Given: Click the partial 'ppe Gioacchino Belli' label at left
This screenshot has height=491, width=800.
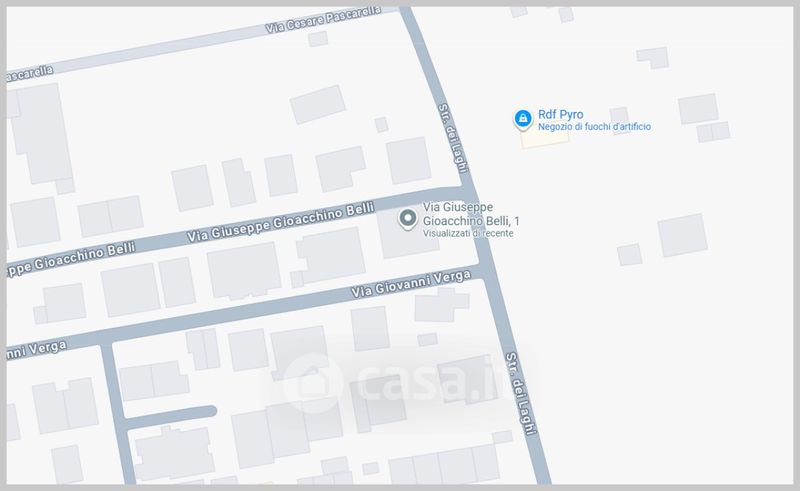Looking at the screenshot, I should [71, 259].
